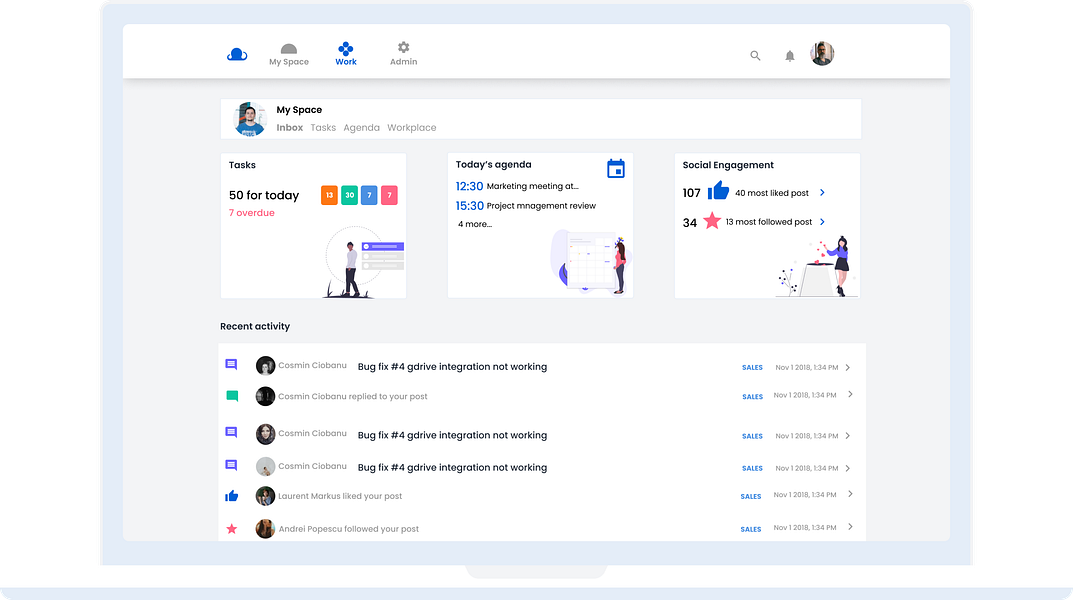
Task: Open the 12:30 Marketing meeting entry
Action: coord(517,186)
